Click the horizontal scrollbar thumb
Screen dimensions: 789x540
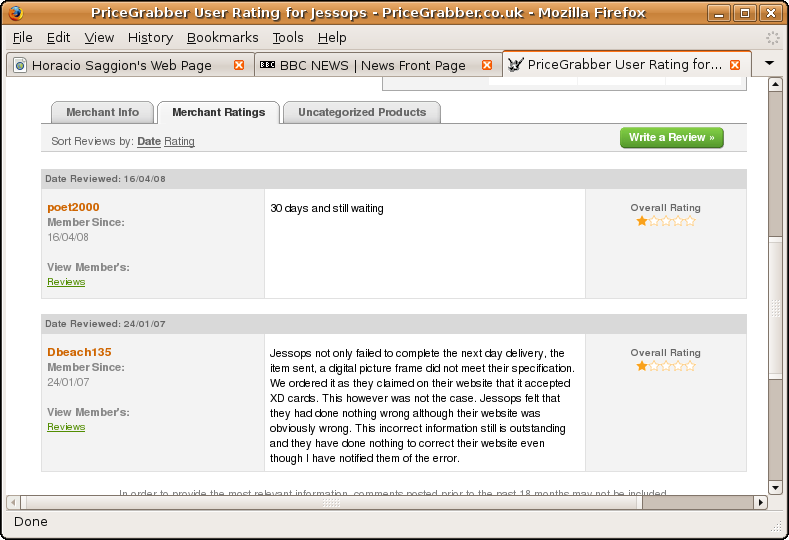(x=332, y=502)
